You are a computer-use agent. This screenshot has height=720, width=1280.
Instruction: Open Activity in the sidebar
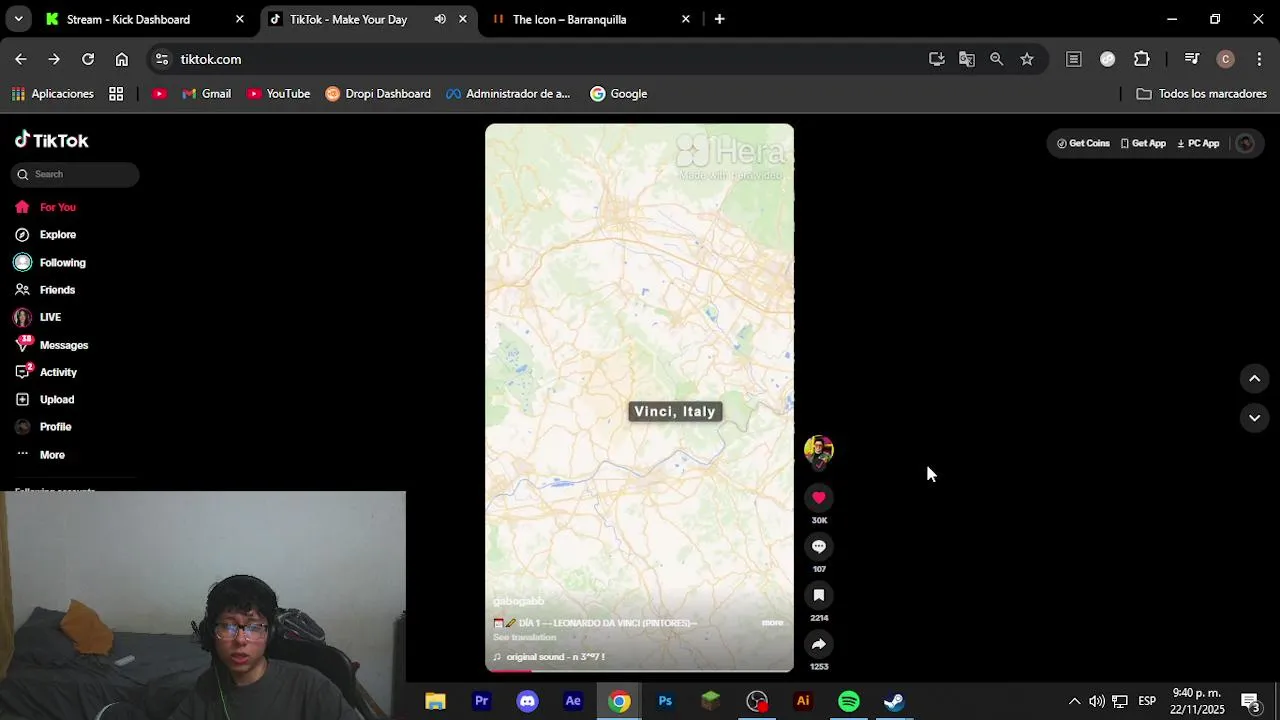[46, 372]
